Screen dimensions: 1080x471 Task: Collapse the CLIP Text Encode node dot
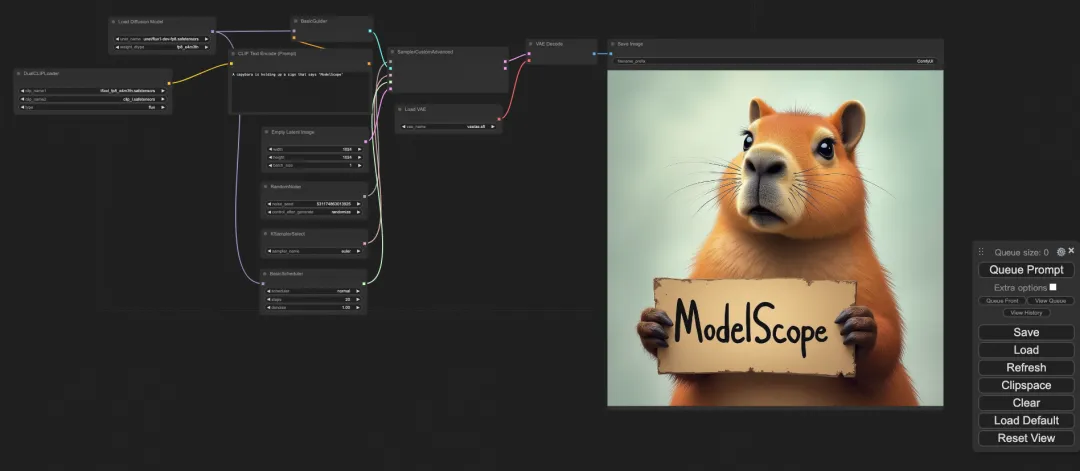coord(233,52)
